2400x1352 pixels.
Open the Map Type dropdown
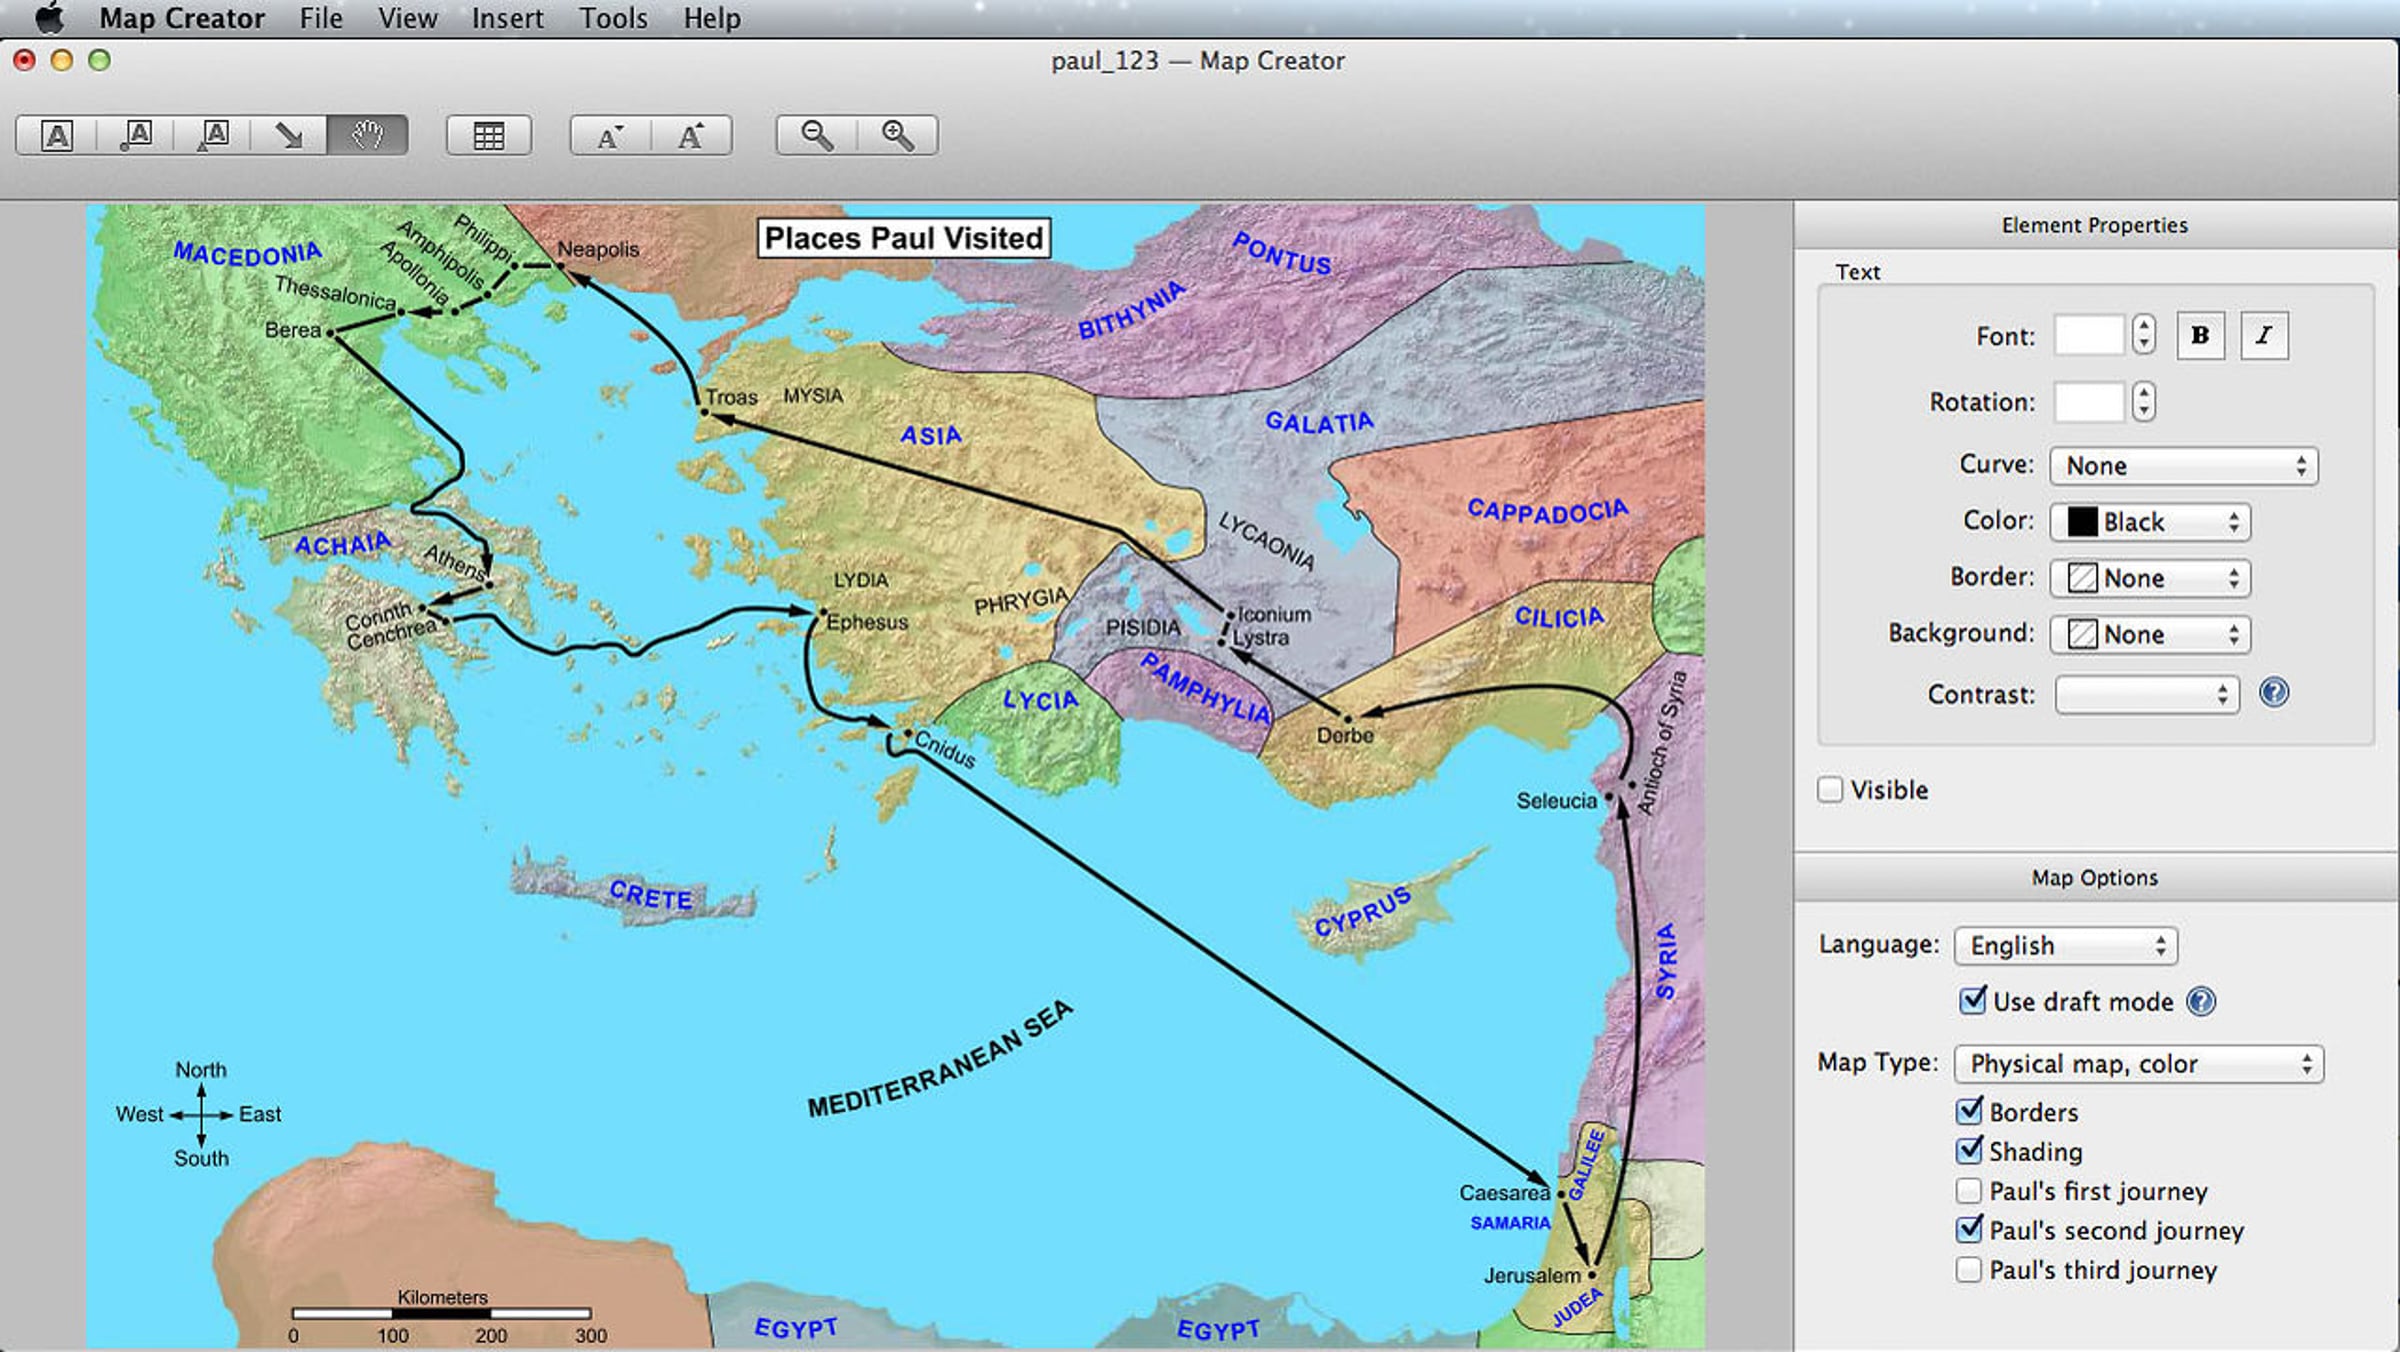2138,1064
